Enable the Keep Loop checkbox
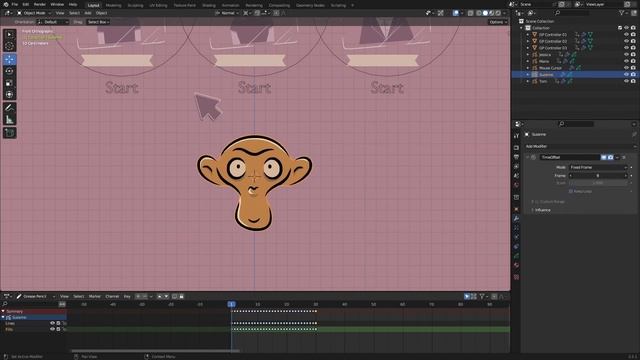Viewport: 640px width, 360px height. (571, 191)
